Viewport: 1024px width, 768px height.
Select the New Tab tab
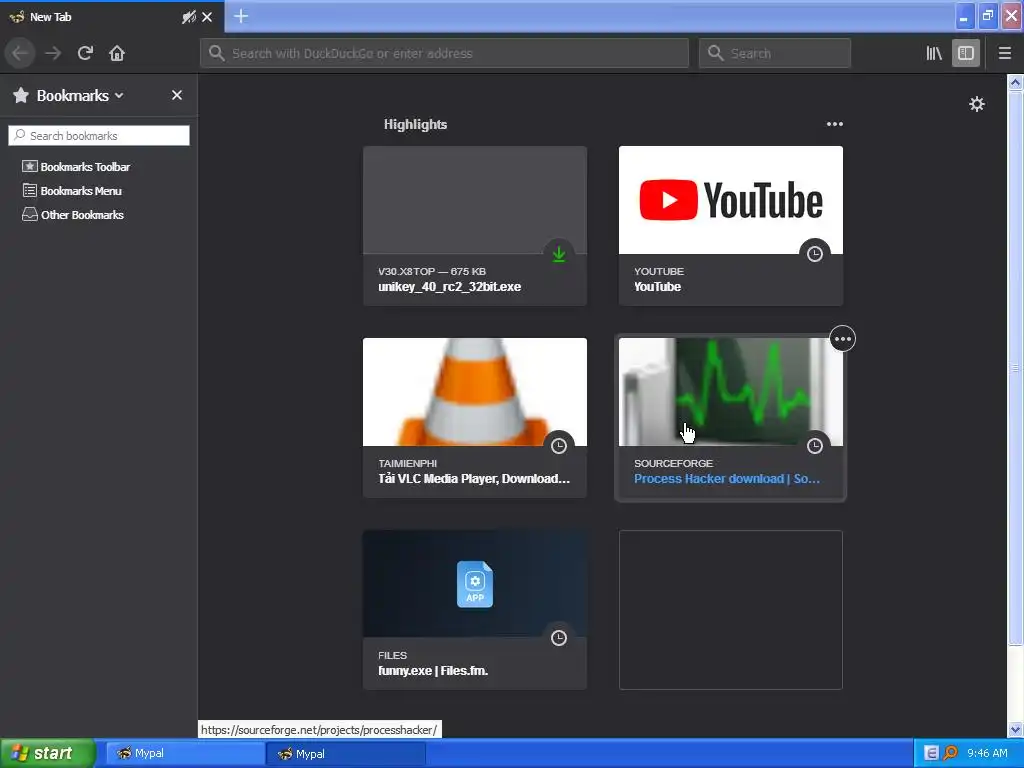[x=112, y=17]
